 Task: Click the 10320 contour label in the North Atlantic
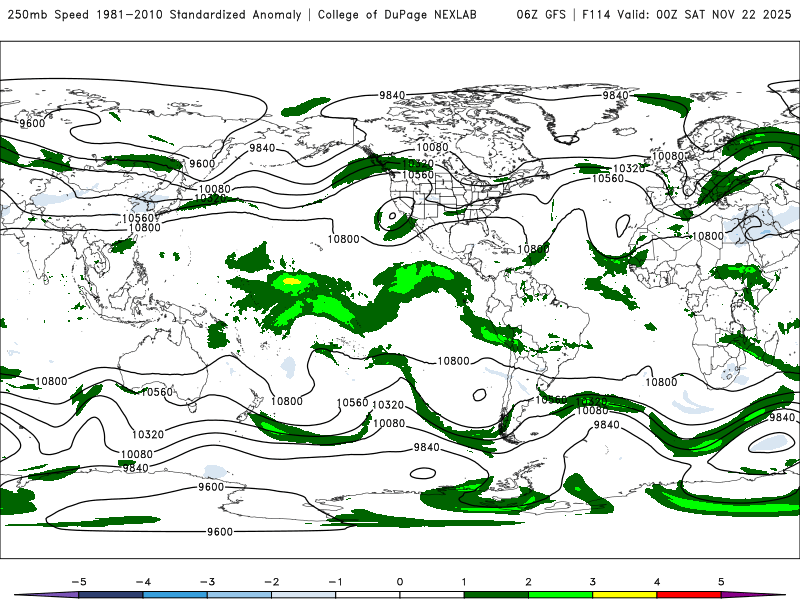coord(629,168)
